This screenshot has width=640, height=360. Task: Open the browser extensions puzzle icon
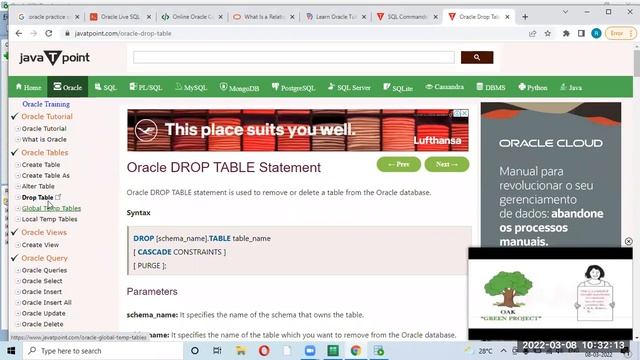pos(566,33)
